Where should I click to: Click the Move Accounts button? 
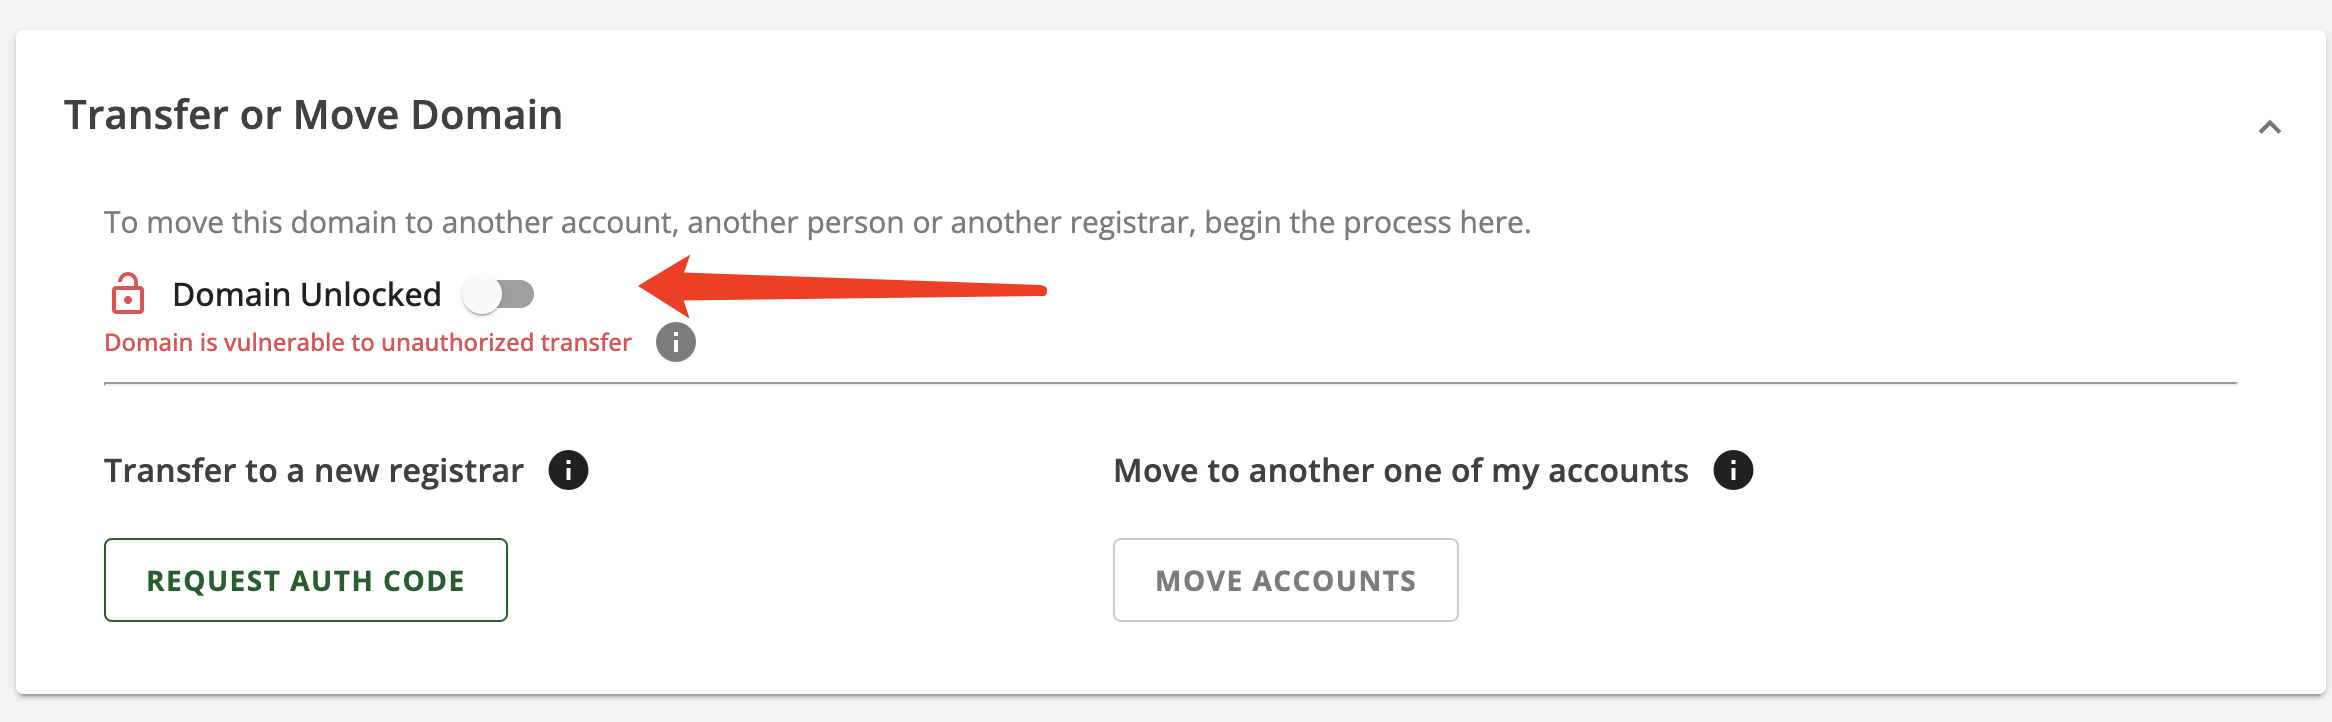(x=1286, y=580)
